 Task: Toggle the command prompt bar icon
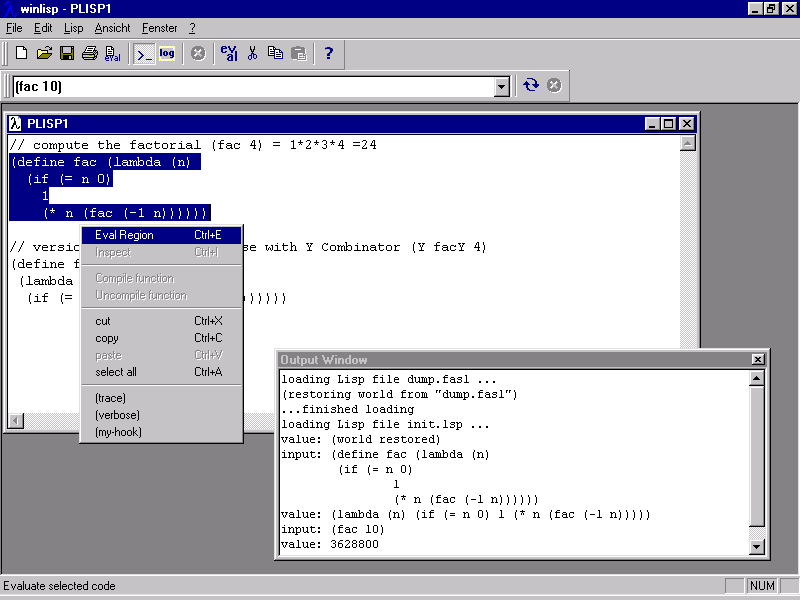[143, 53]
